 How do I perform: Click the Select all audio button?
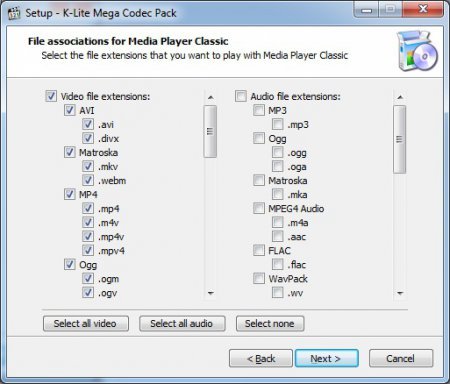pos(182,323)
